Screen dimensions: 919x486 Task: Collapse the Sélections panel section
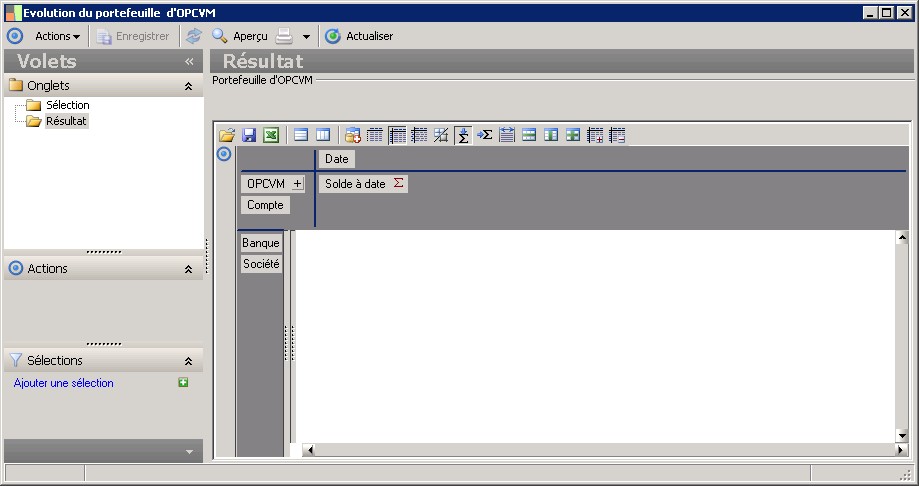(188, 361)
